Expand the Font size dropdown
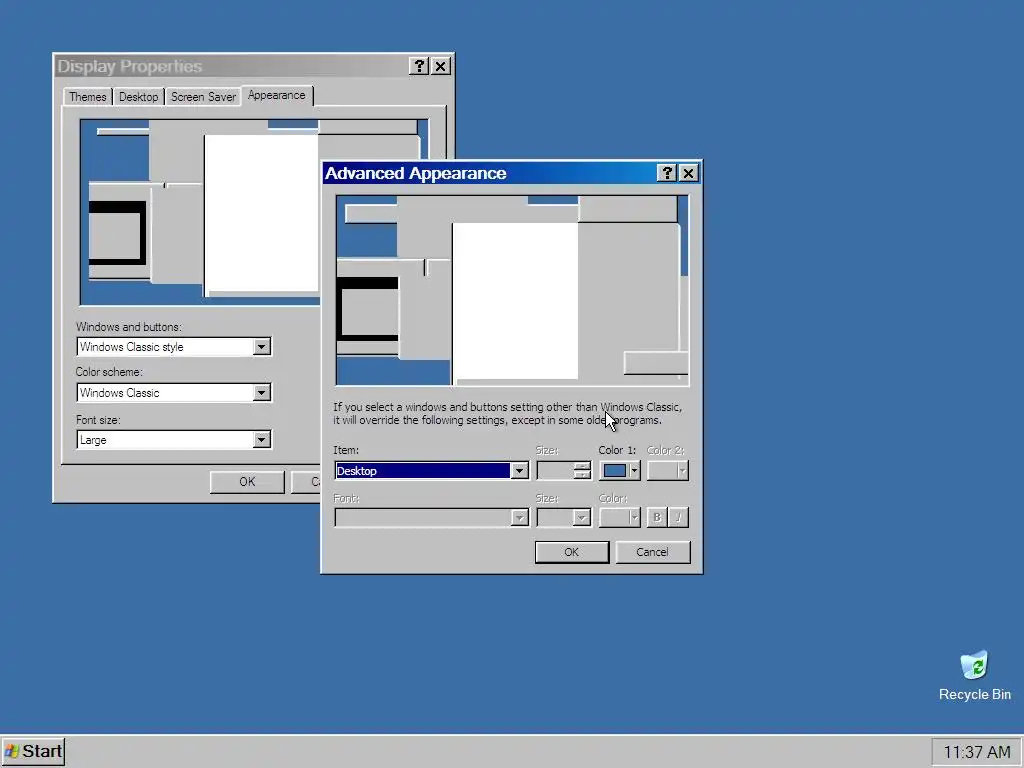 pyautogui.click(x=261, y=440)
